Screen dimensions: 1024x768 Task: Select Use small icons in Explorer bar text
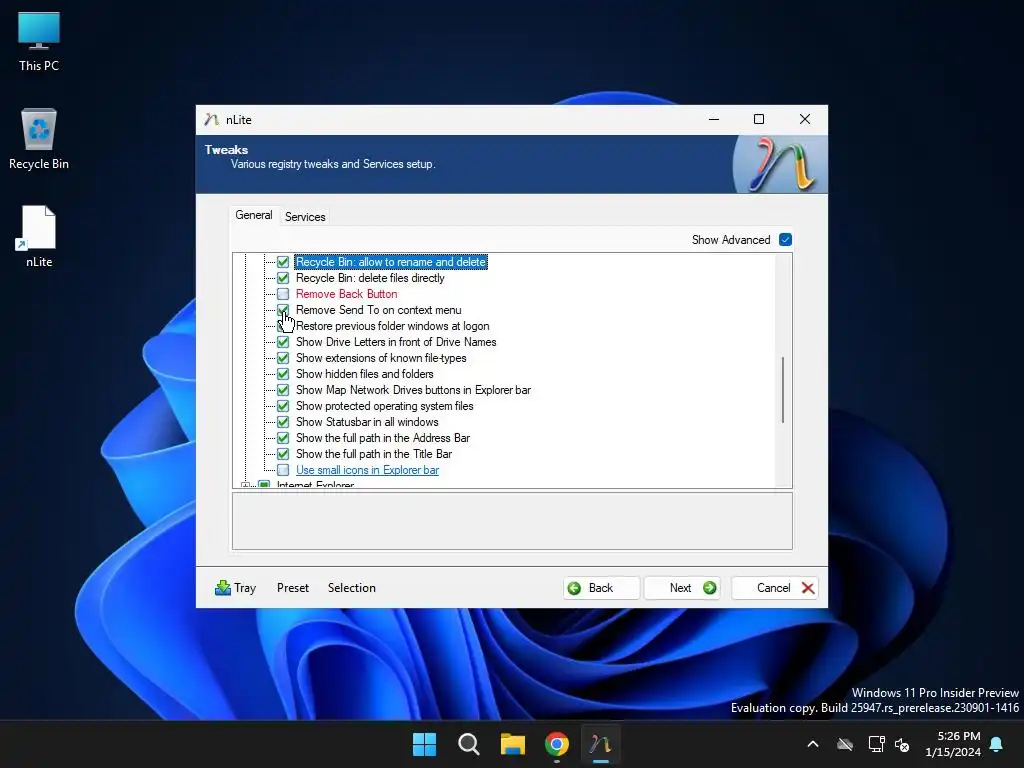click(x=367, y=470)
